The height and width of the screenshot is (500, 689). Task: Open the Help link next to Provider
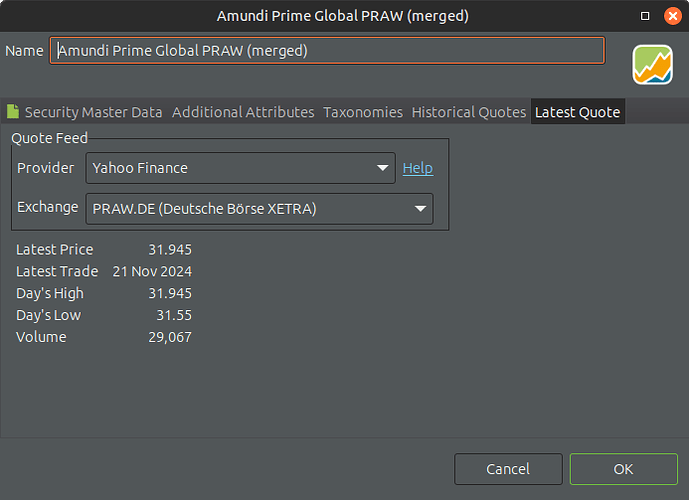418,168
